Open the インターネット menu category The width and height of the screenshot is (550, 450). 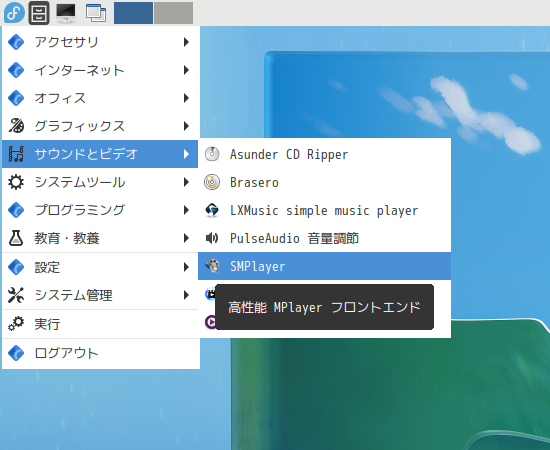click(100, 70)
